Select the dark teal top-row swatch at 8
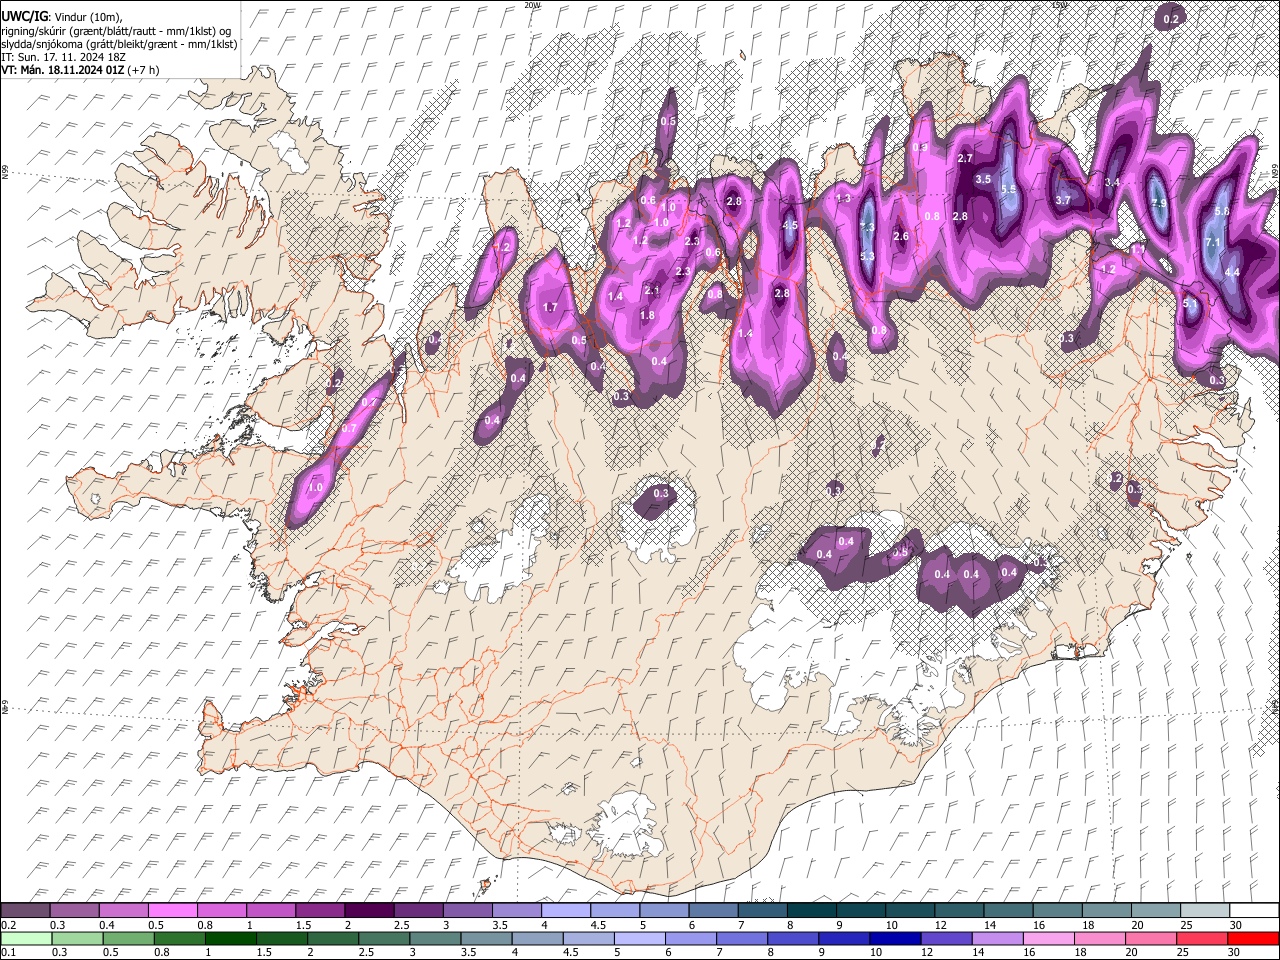The width and height of the screenshot is (1280, 960). pos(811,910)
